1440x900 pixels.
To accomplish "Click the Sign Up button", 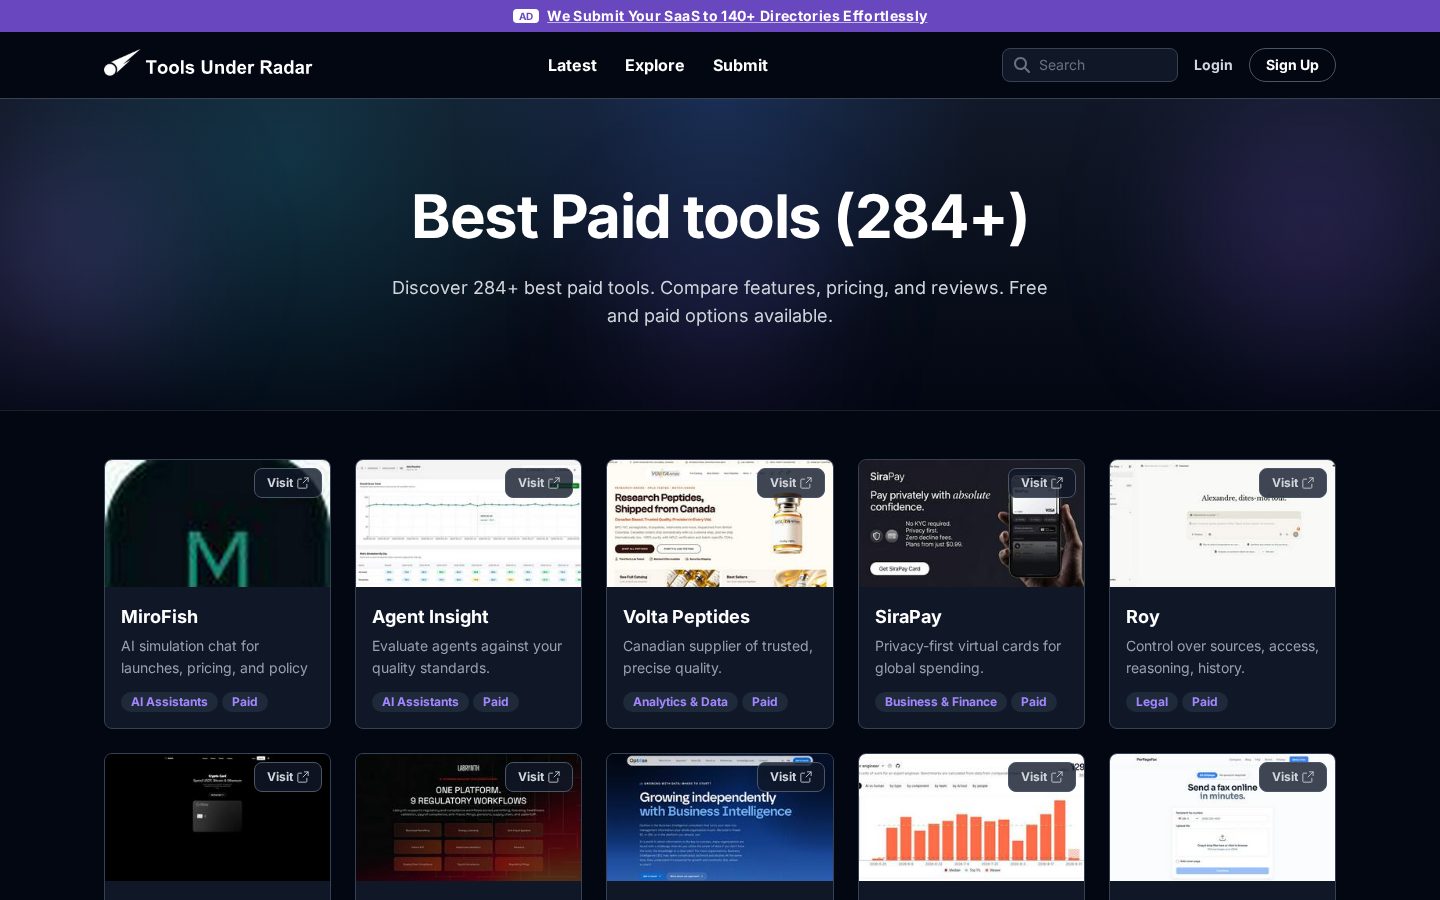I will (1292, 65).
